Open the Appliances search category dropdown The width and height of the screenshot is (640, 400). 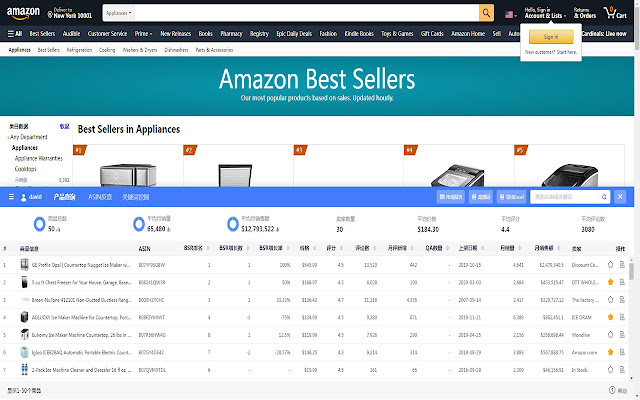pyautogui.click(x=118, y=13)
